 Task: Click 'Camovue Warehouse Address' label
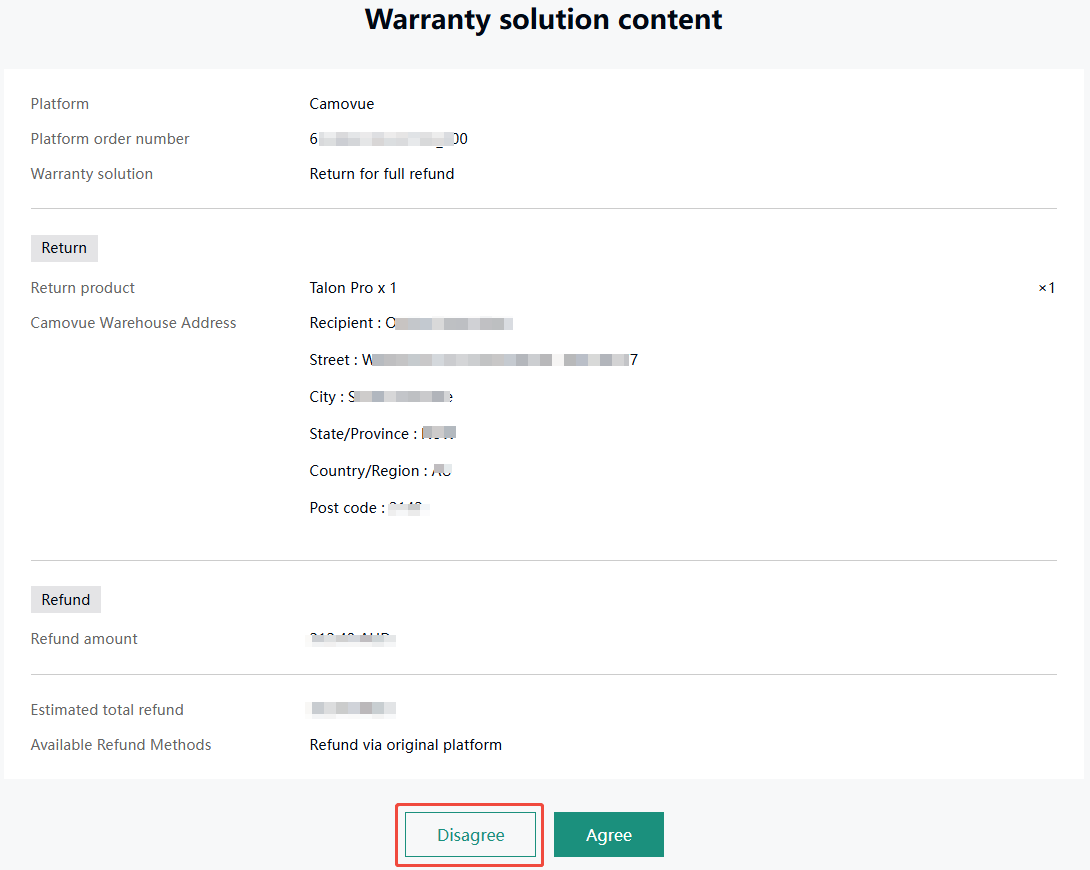coord(133,323)
